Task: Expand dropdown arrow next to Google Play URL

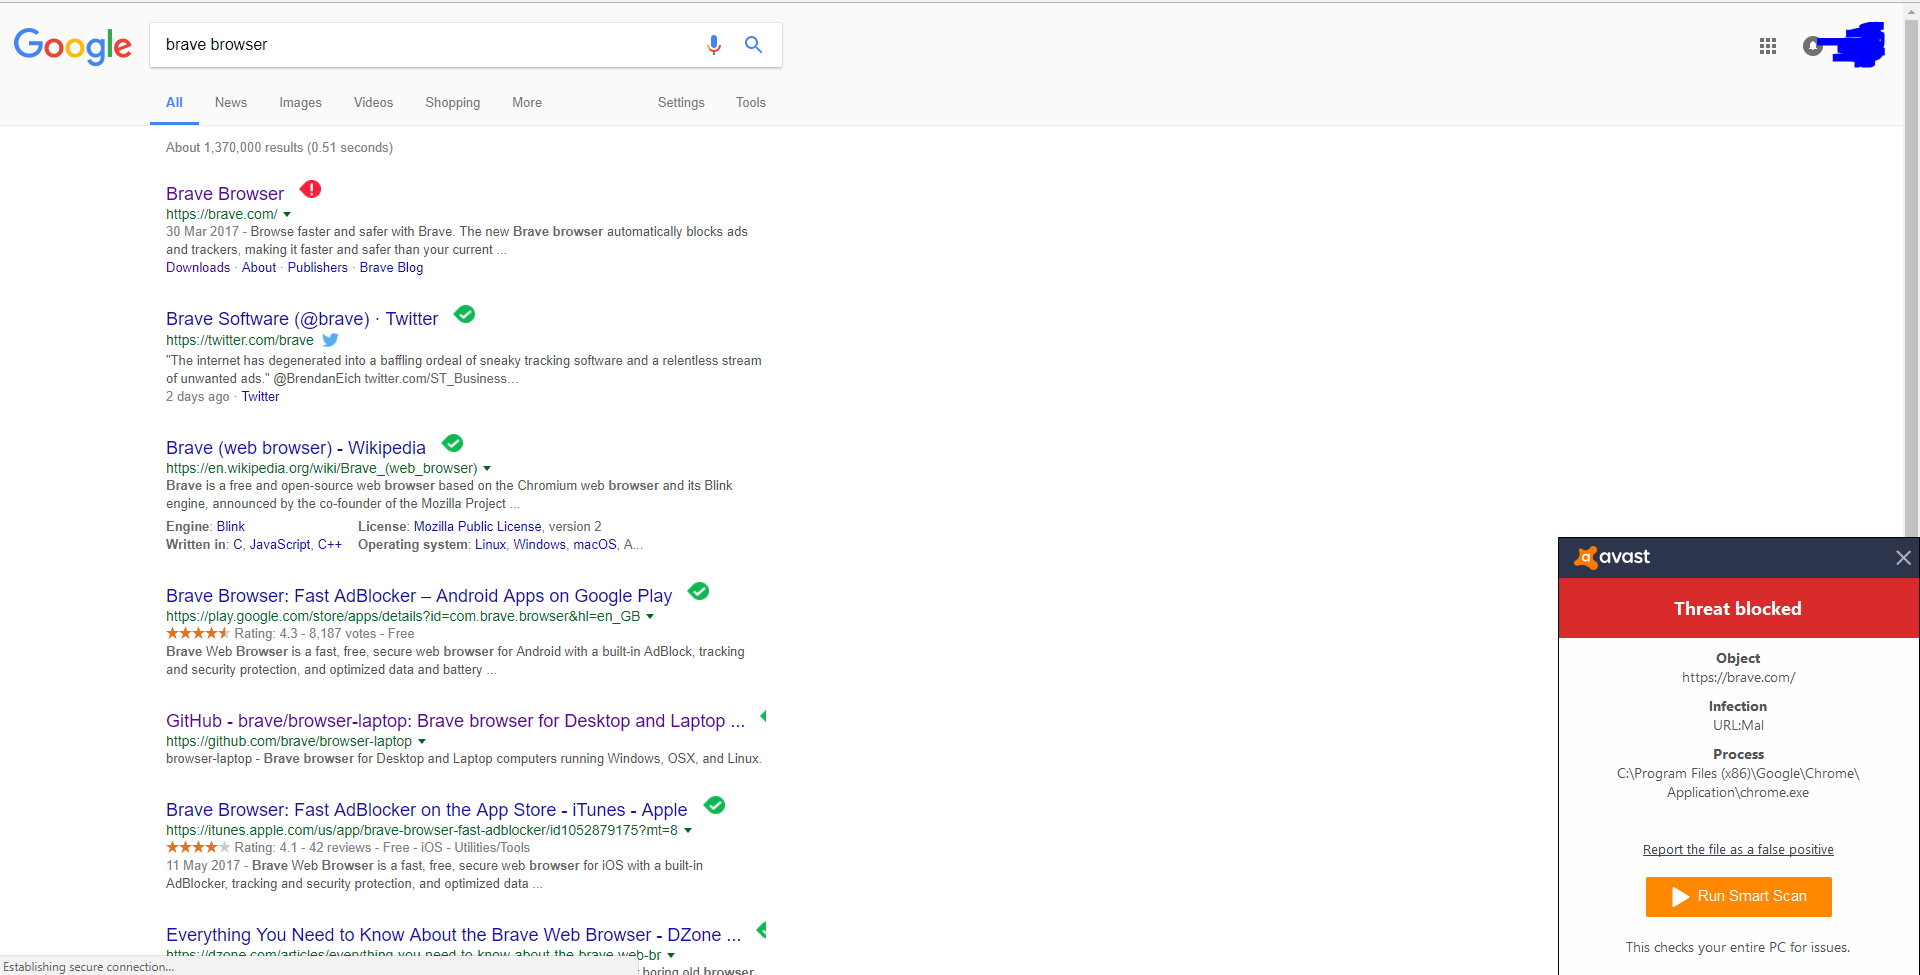Action: point(650,616)
